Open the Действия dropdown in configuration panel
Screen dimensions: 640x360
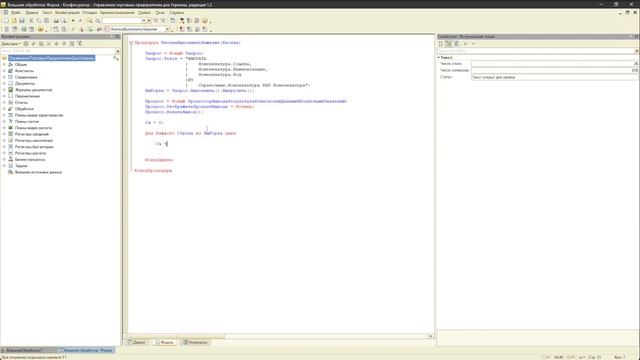tap(11, 43)
